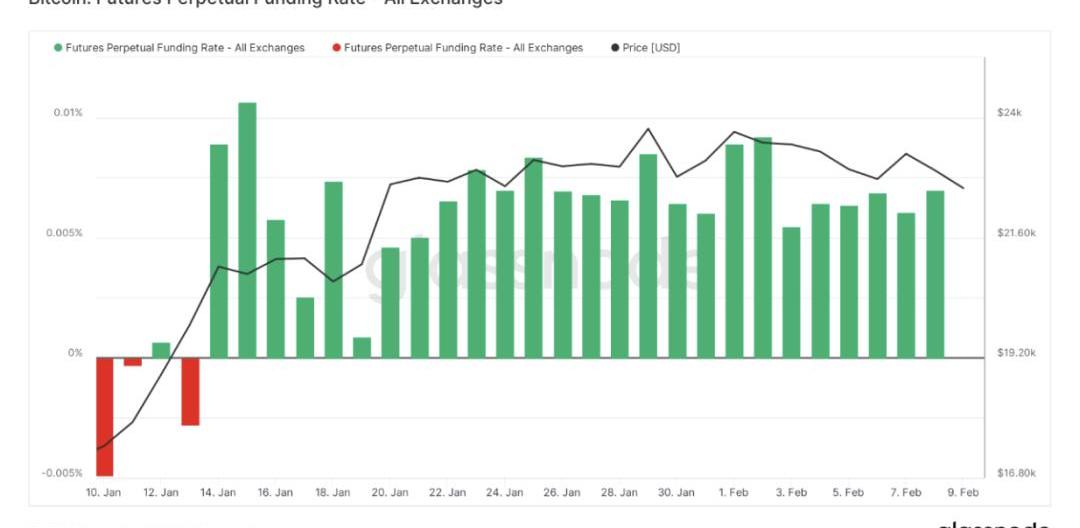The width and height of the screenshot is (1080, 528).
Task: Click the "10. Jan" x-axis label
Action: coord(104,493)
